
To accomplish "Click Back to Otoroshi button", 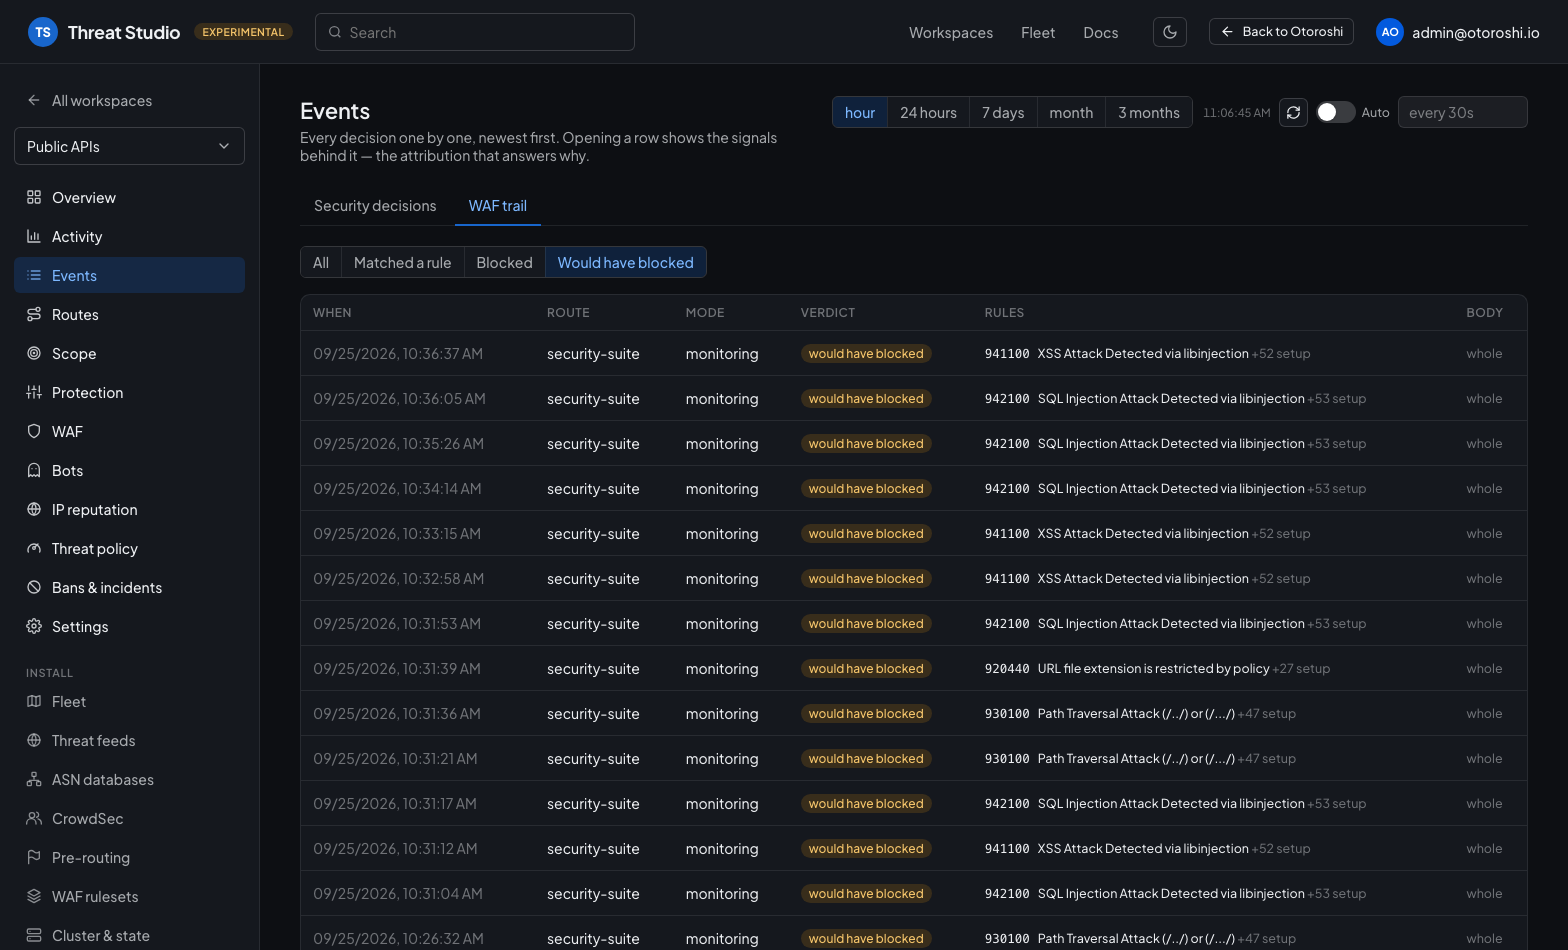I will (x=1281, y=32).
